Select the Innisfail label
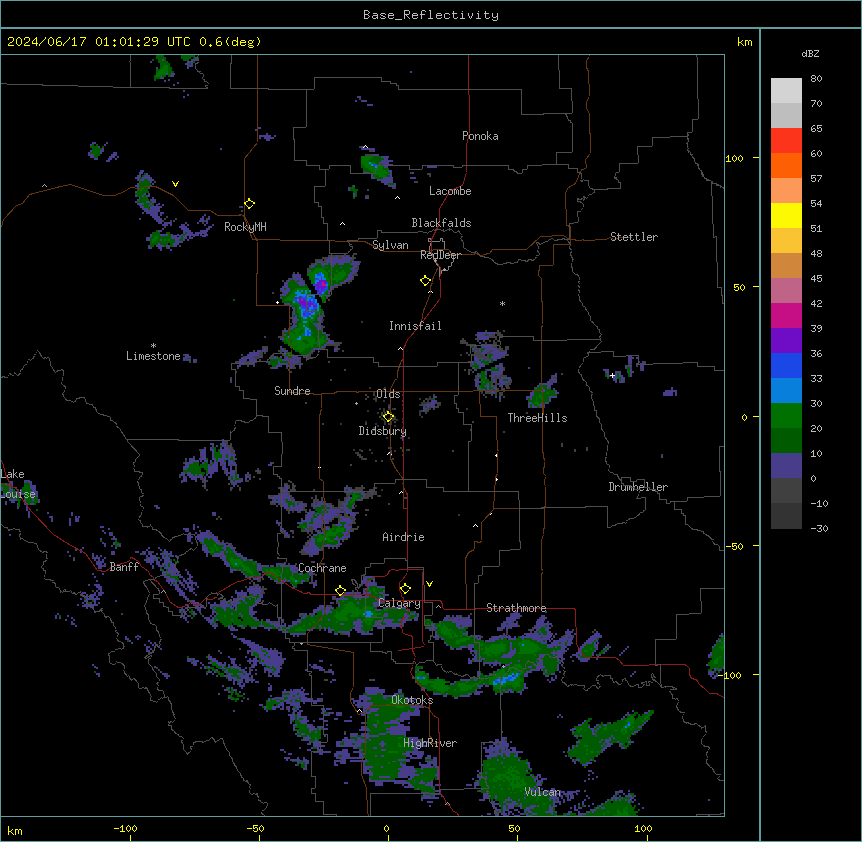 click(x=415, y=326)
